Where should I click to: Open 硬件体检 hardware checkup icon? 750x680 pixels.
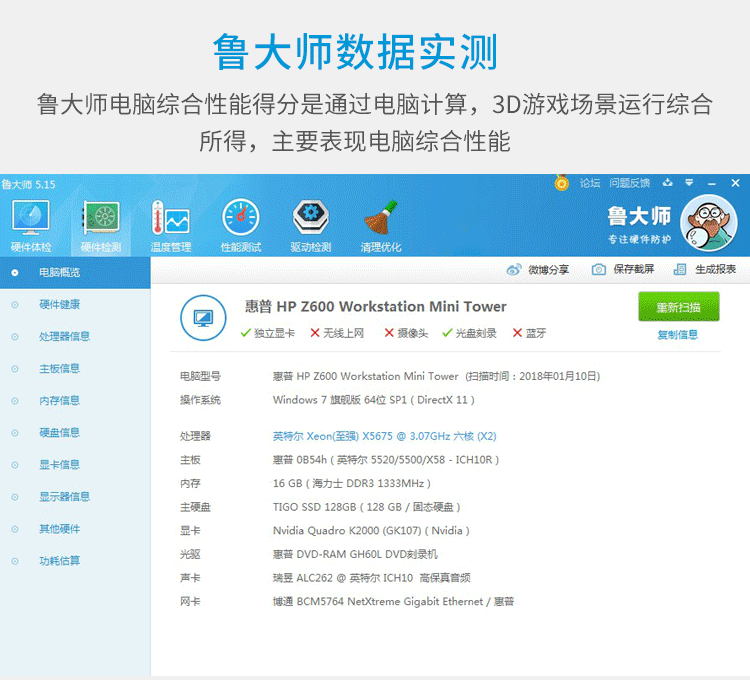tap(30, 224)
